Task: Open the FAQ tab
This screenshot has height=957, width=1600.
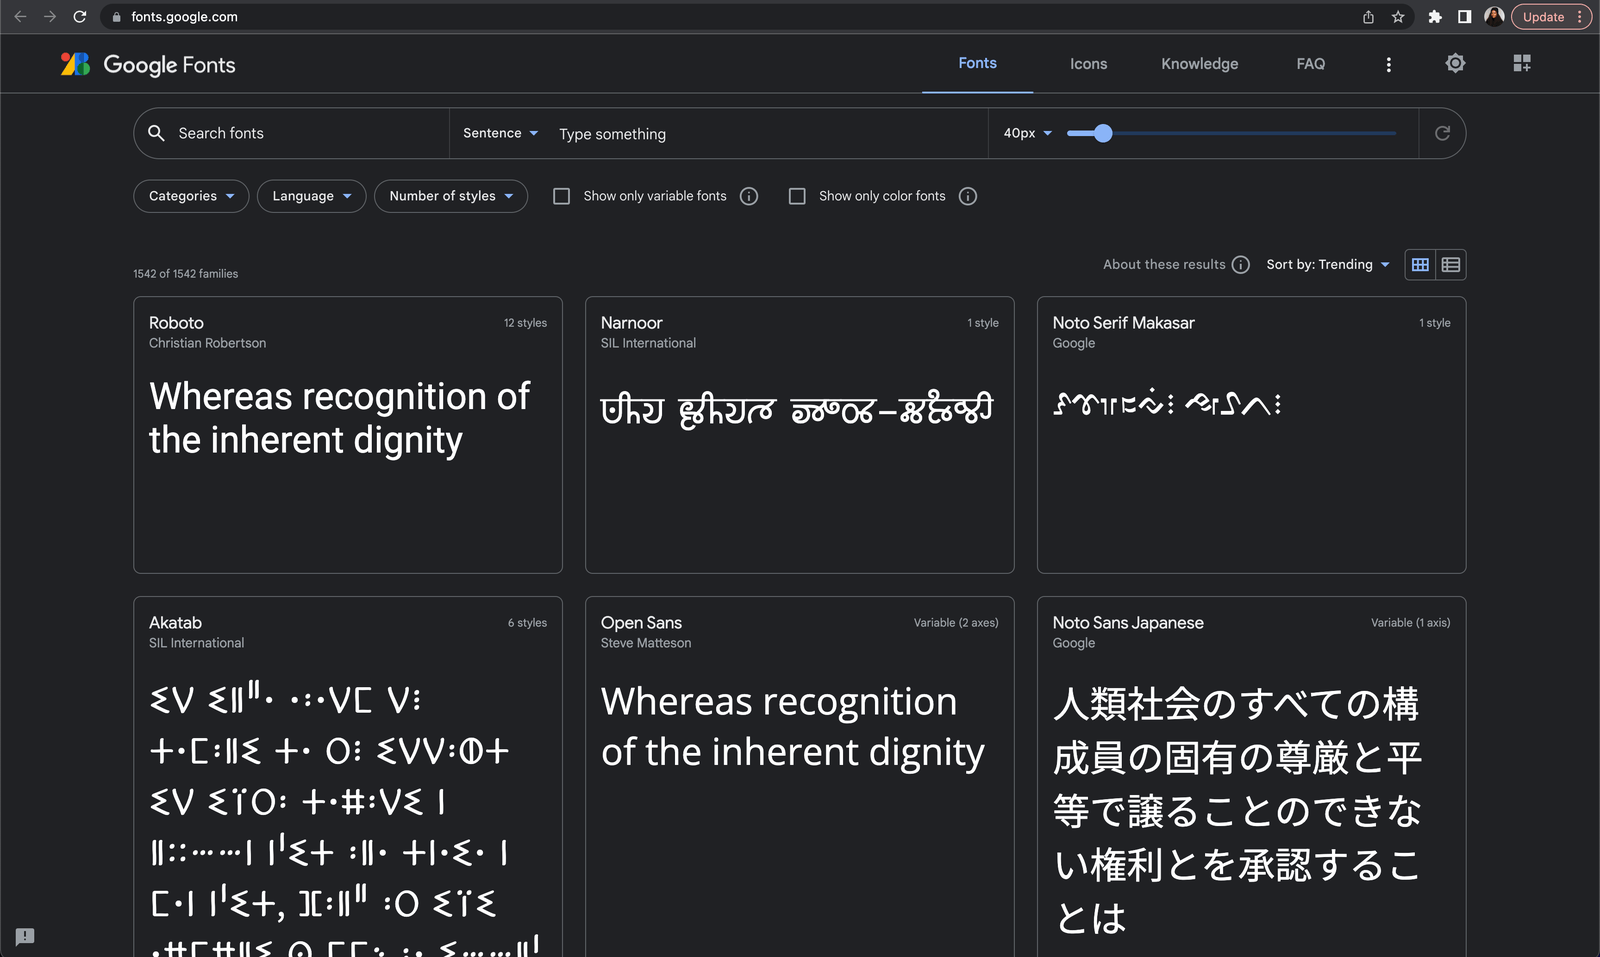Action: click(x=1310, y=64)
